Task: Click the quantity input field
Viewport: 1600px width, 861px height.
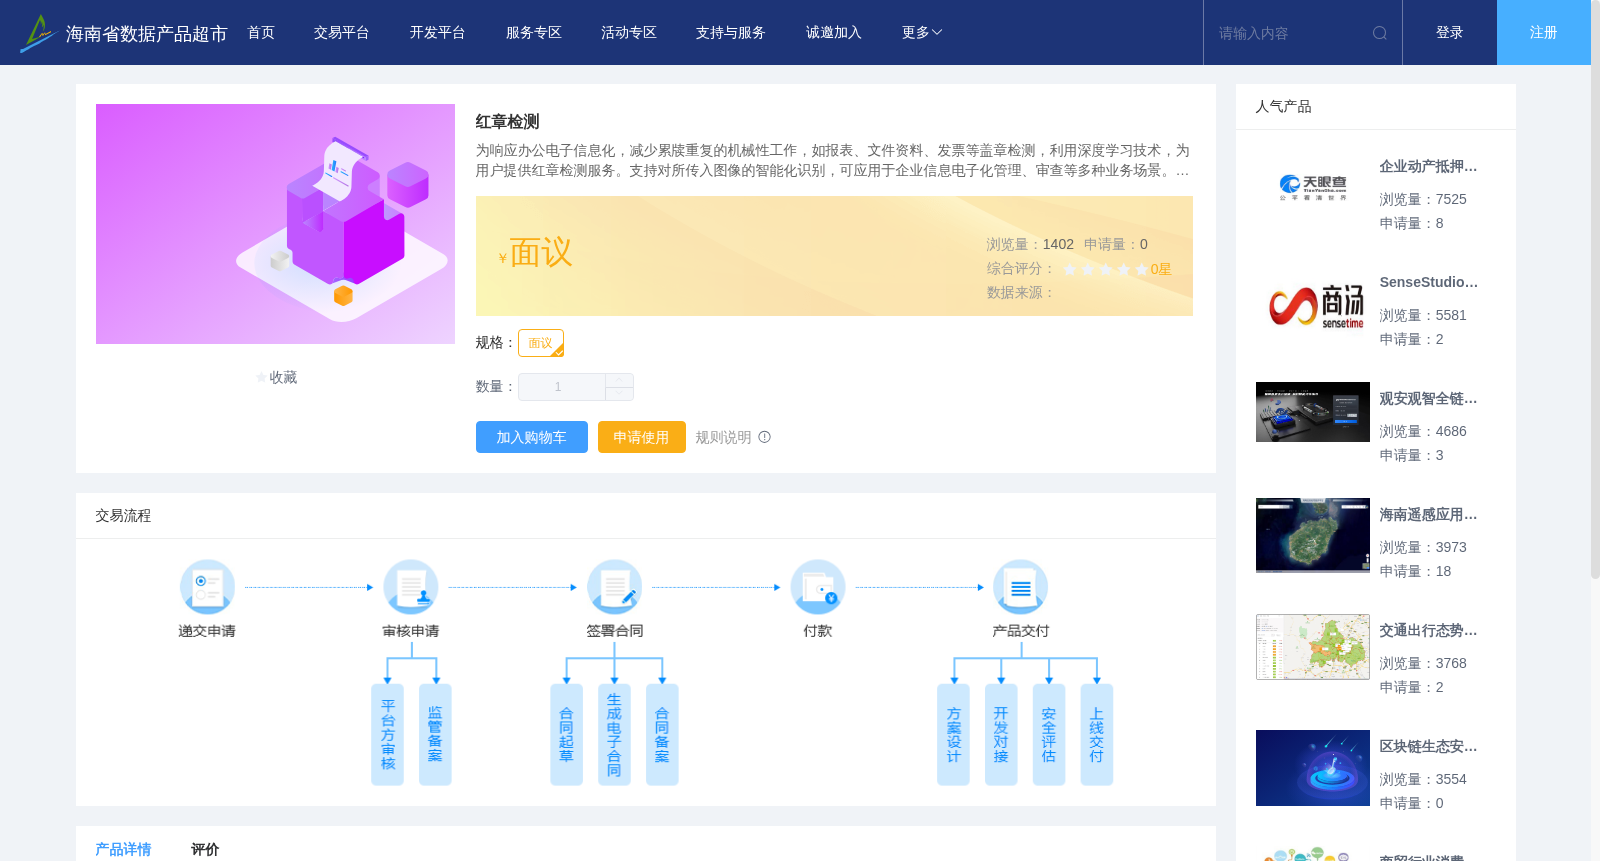Action: 562,387
